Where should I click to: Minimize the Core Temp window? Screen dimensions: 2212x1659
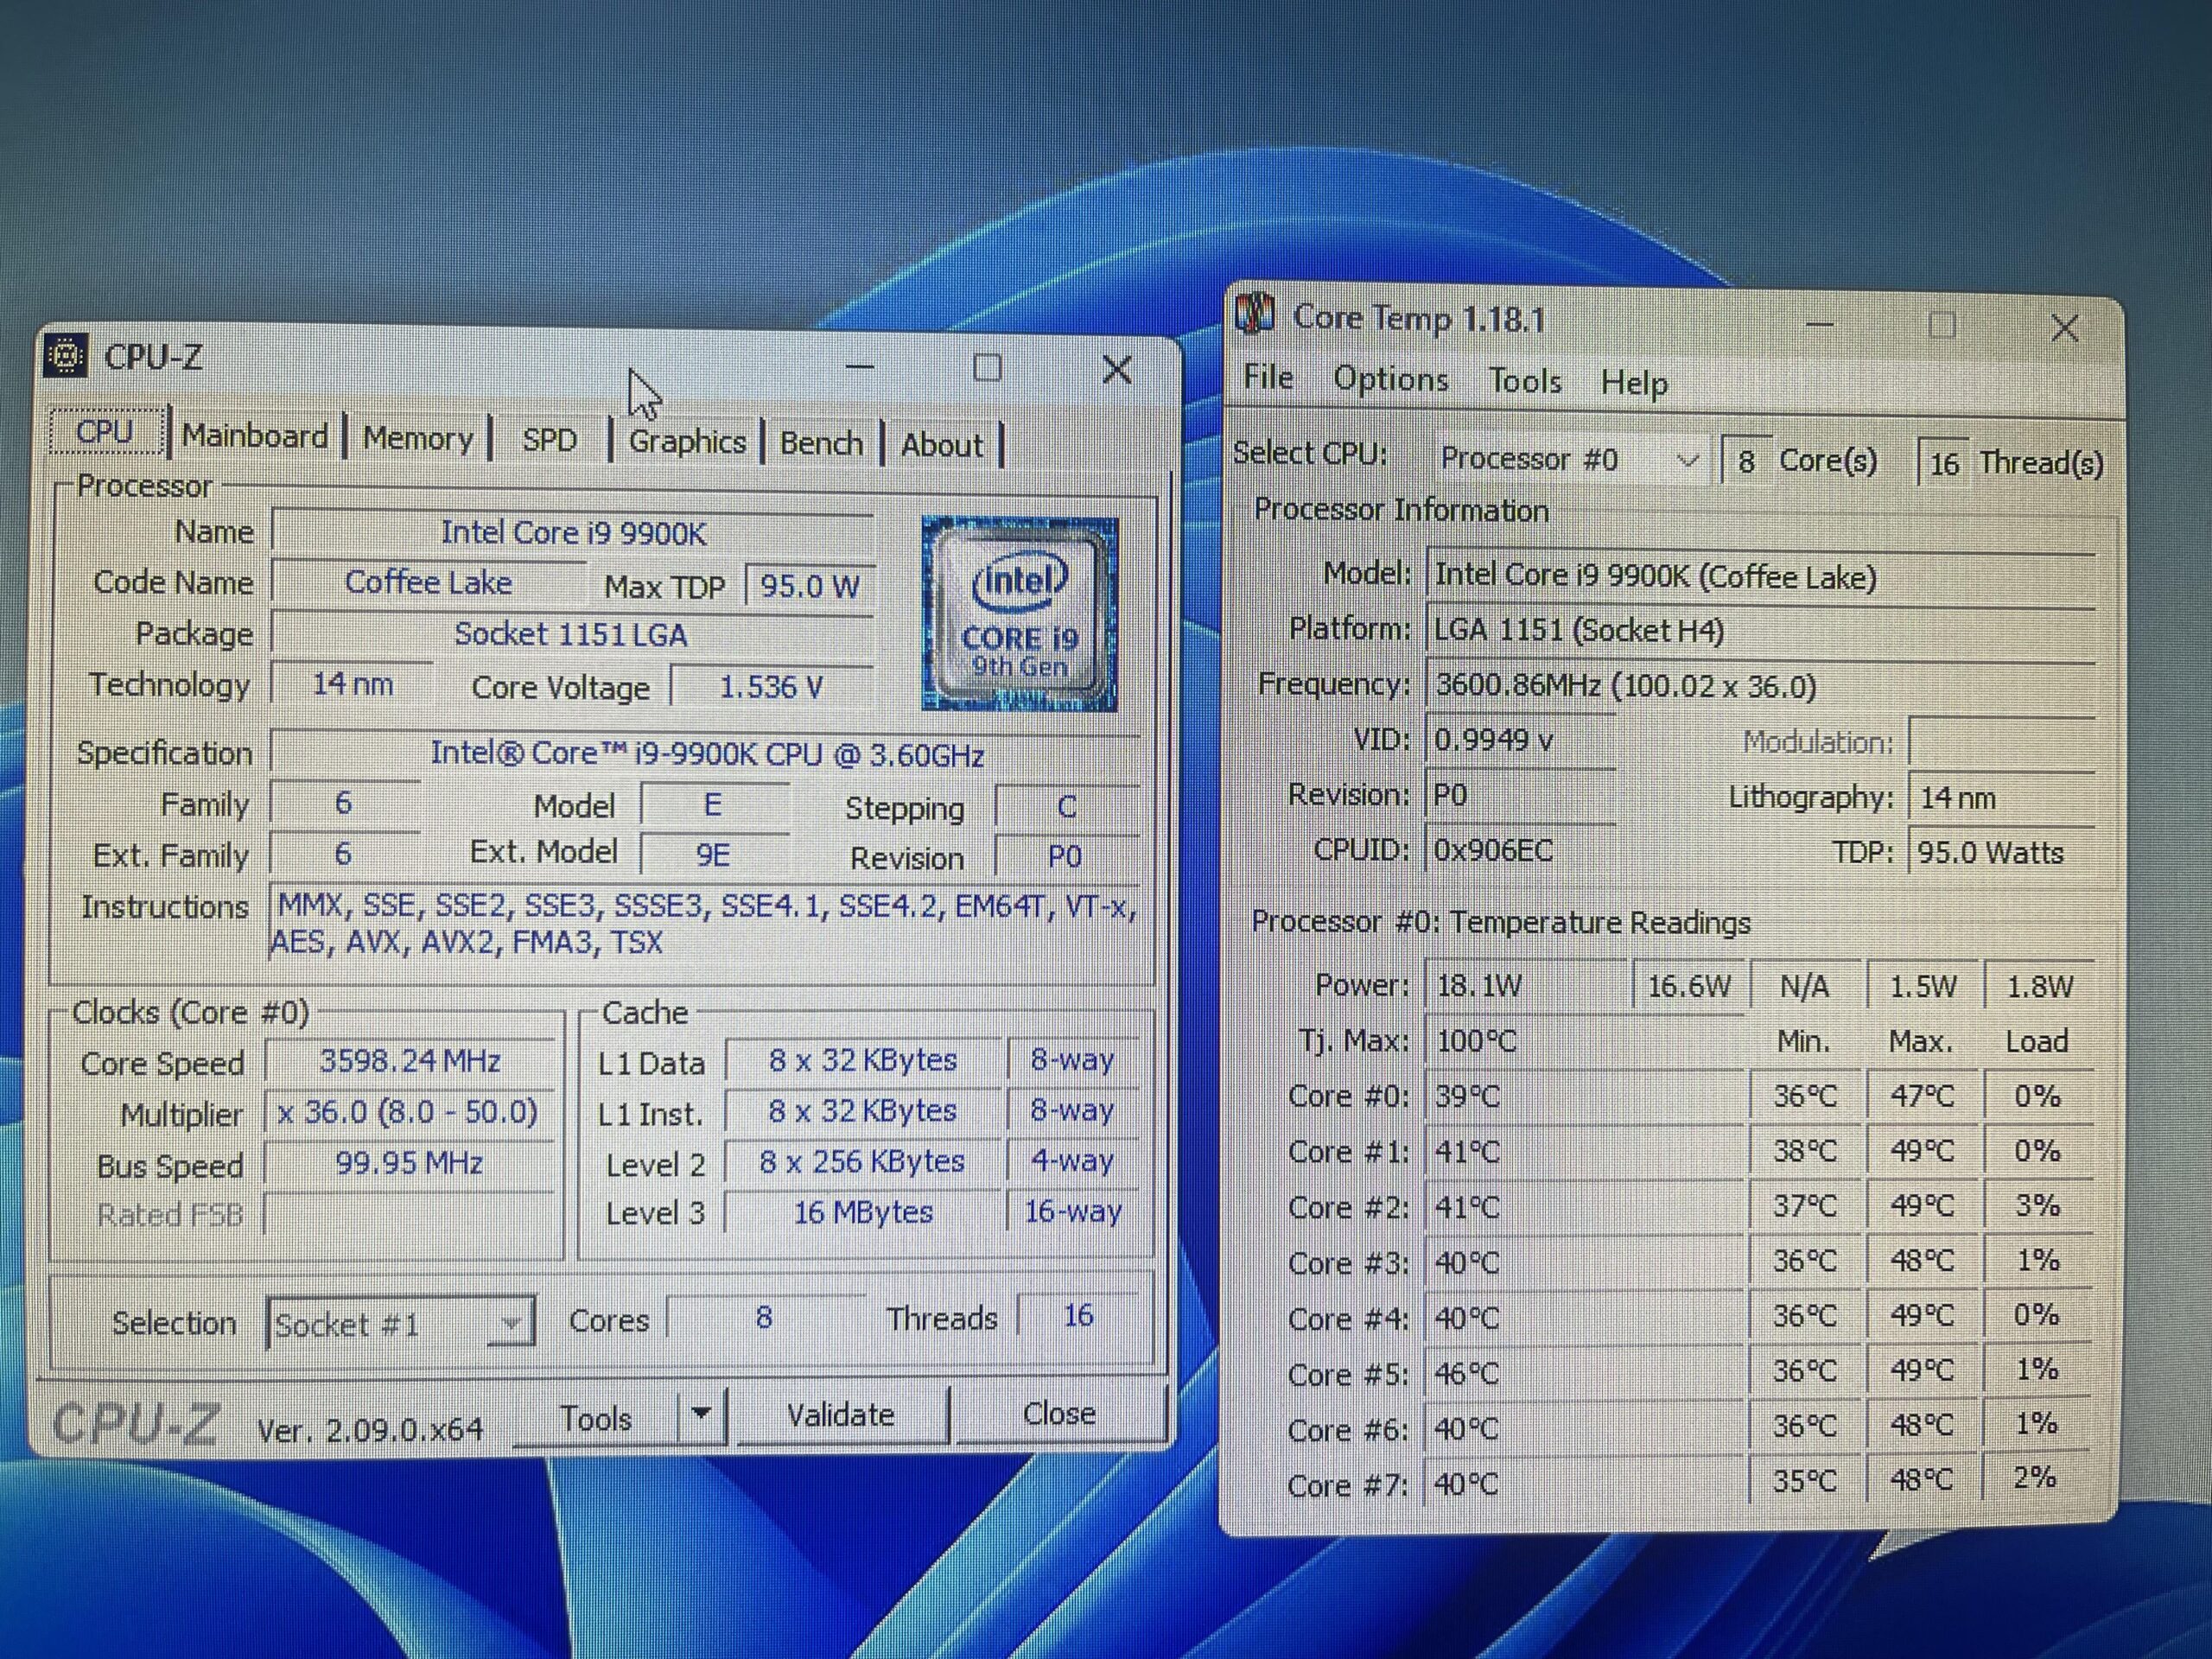[x=1820, y=325]
